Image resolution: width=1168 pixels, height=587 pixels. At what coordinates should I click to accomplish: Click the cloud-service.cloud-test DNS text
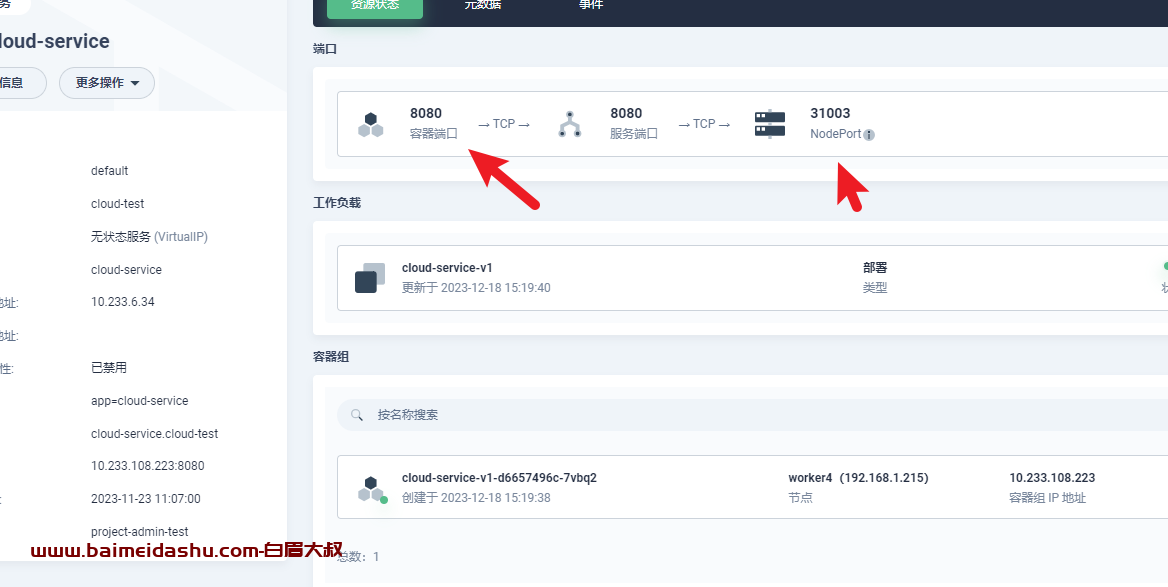click(154, 434)
